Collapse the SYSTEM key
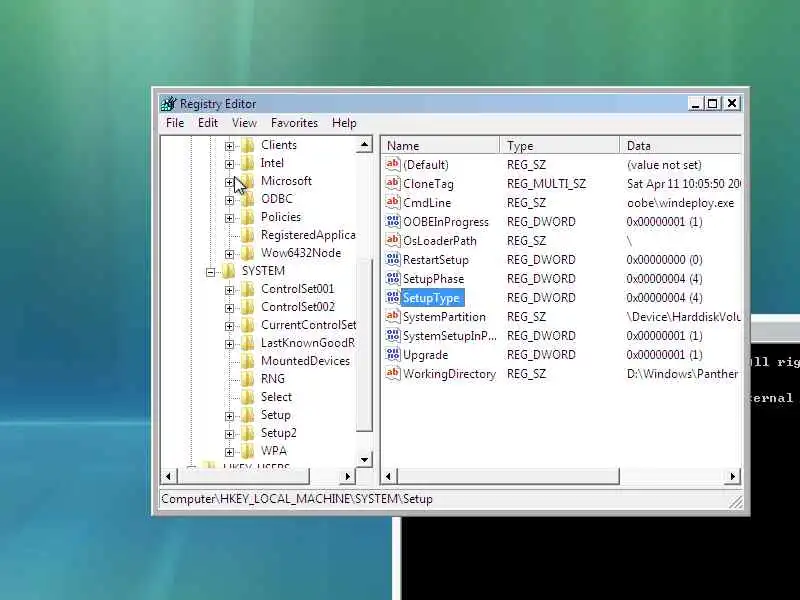The width and height of the screenshot is (800, 600). 210,272
